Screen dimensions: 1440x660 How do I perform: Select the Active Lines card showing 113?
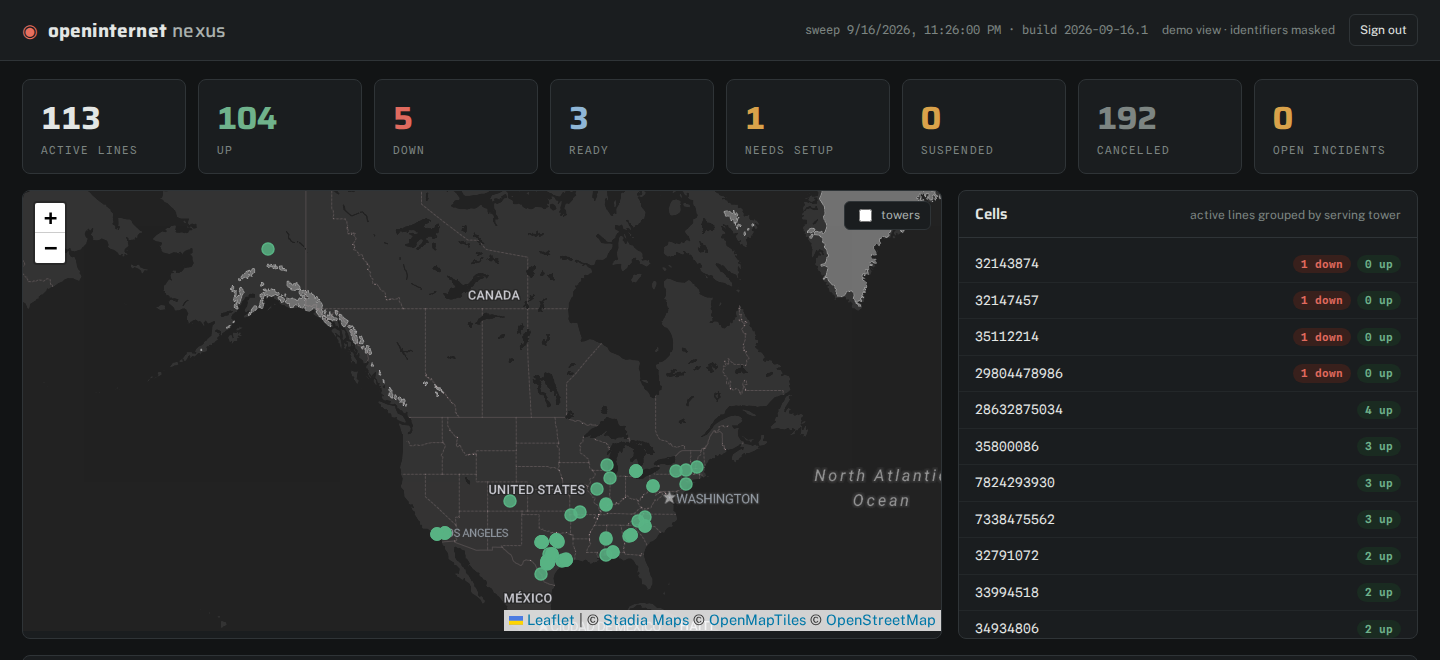[x=104, y=126]
